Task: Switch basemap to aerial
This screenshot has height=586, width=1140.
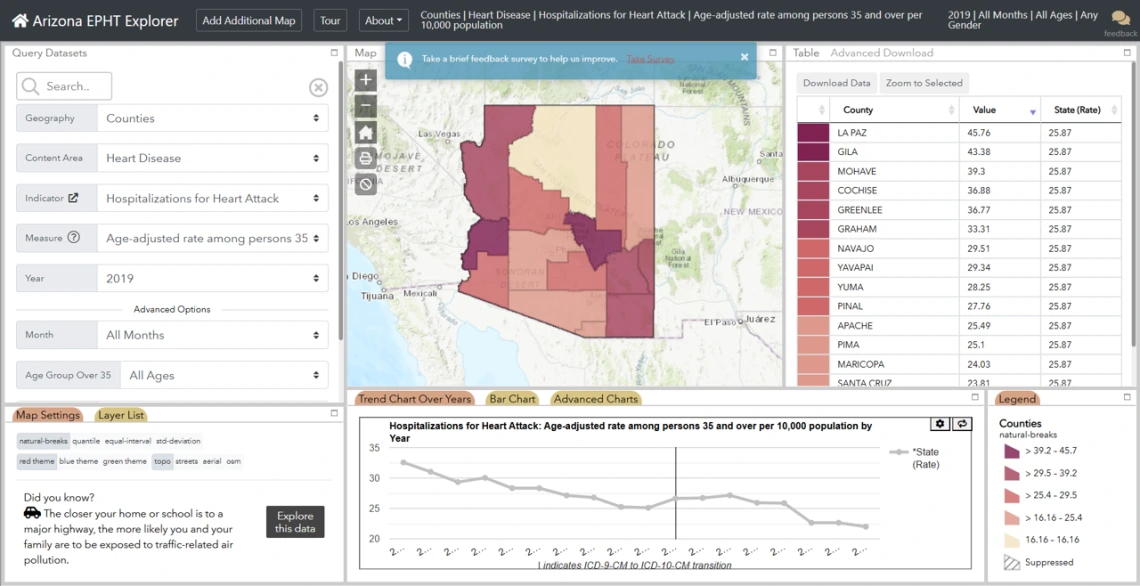Action: [x=212, y=461]
